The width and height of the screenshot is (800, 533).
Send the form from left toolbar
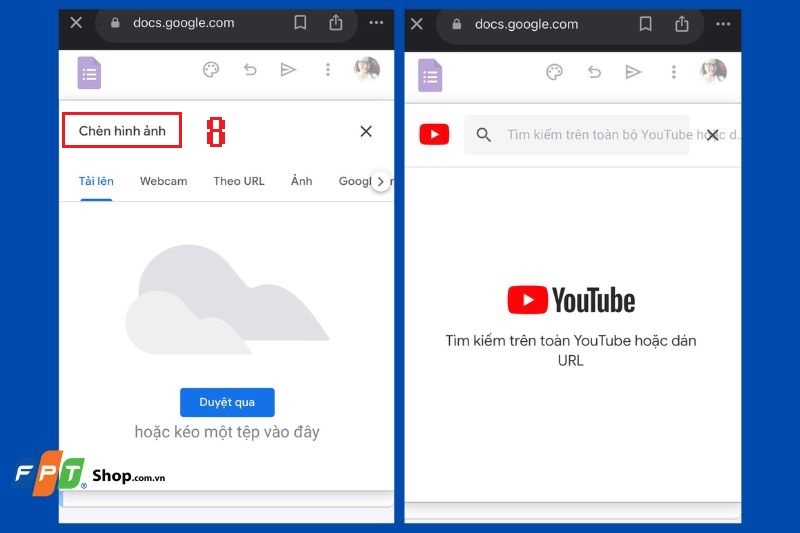(x=288, y=69)
